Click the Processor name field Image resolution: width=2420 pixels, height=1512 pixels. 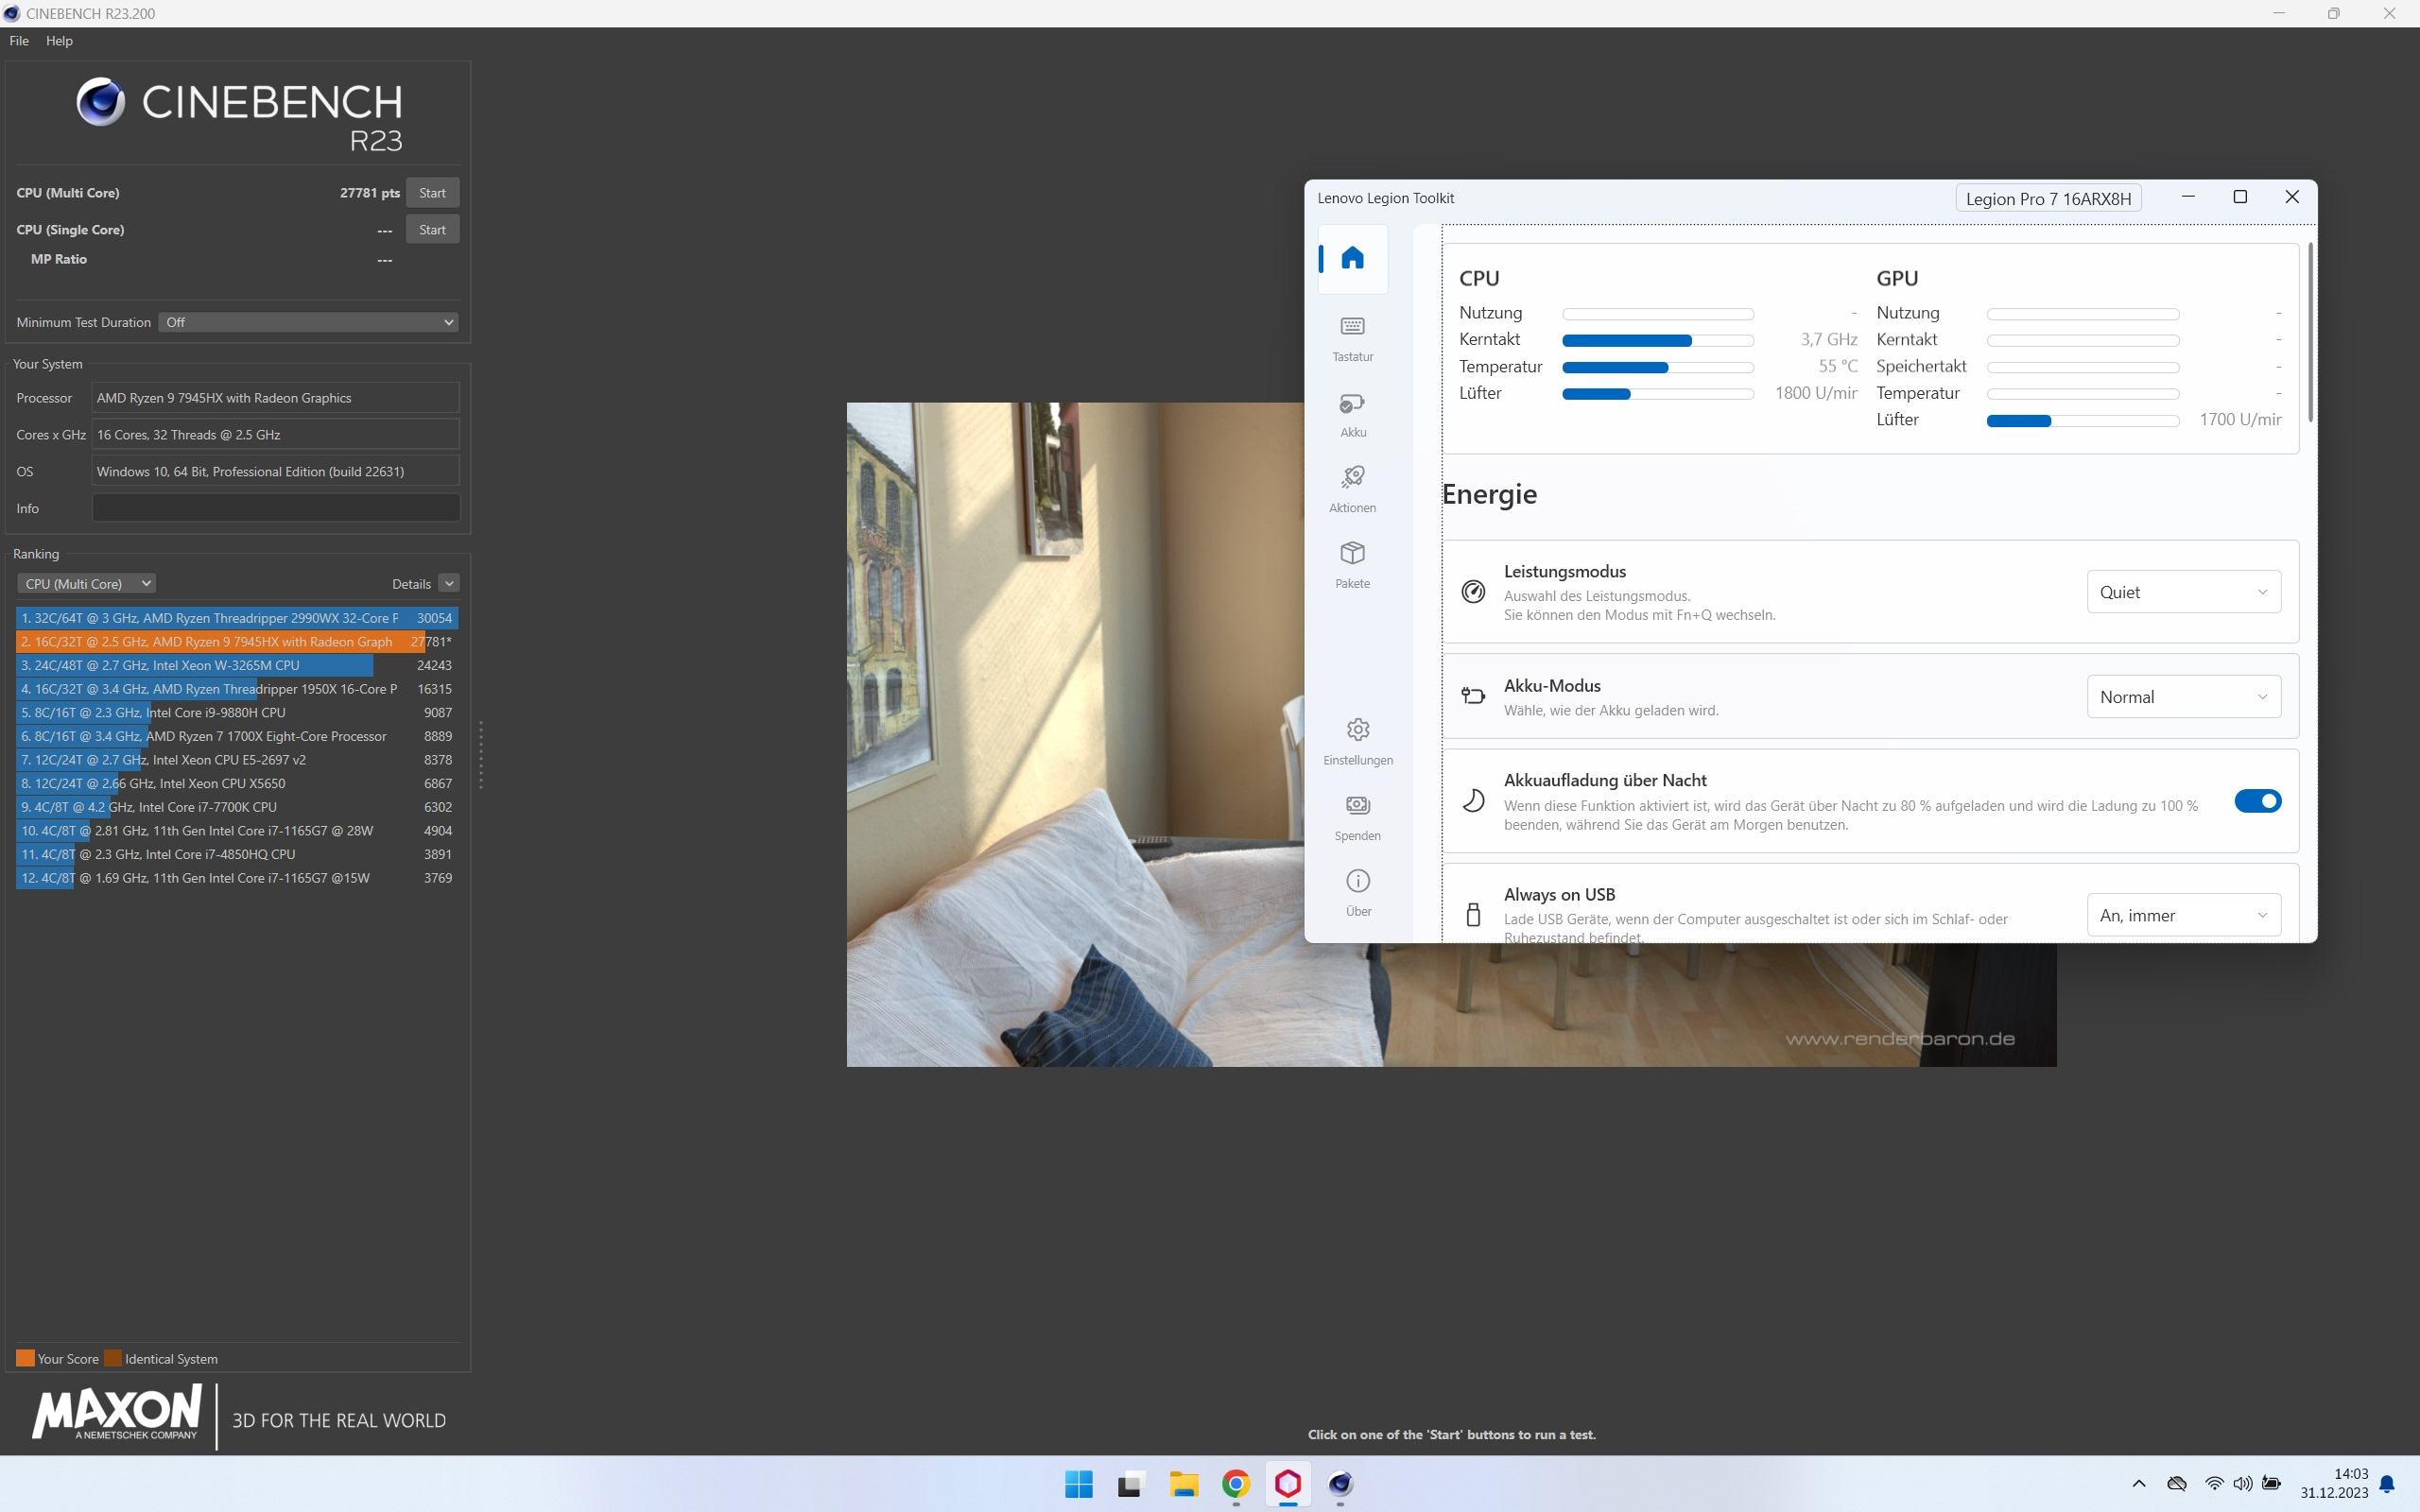276,398
